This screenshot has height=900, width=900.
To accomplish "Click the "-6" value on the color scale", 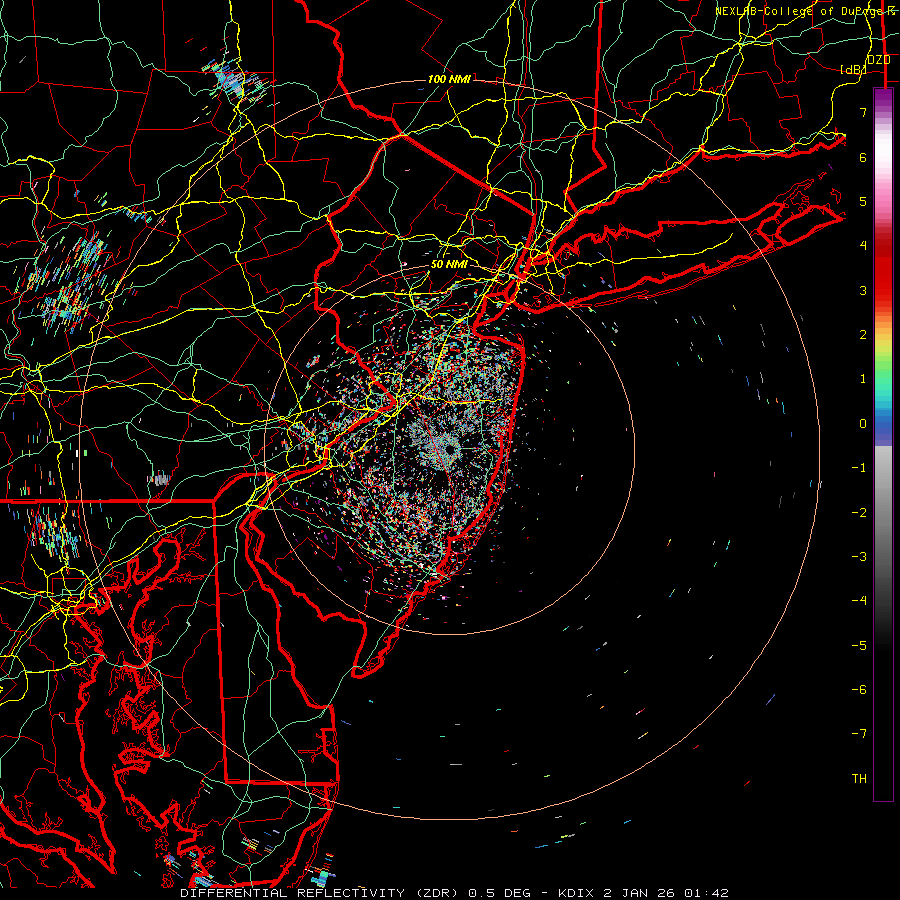I will pyautogui.click(x=859, y=689).
